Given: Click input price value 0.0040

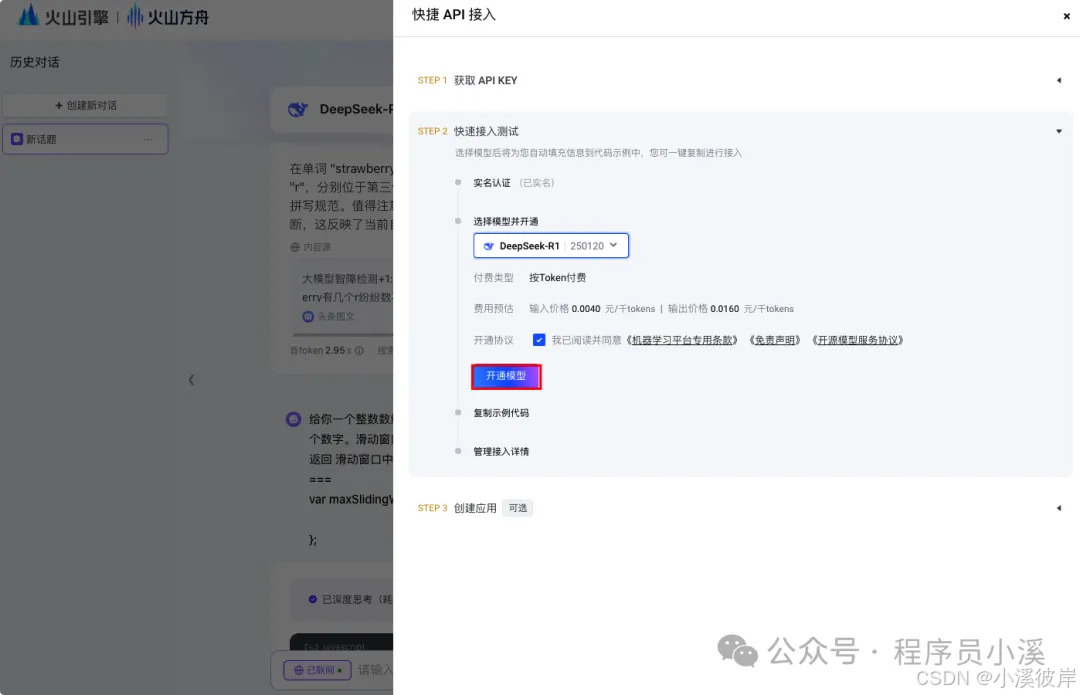Looking at the screenshot, I should point(586,309).
